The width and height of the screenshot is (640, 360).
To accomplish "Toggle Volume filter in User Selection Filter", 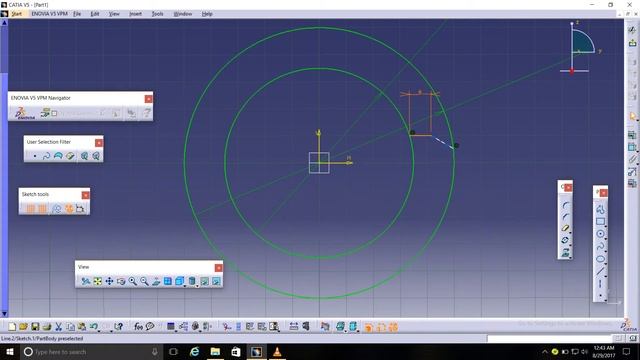I will point(70,156).
